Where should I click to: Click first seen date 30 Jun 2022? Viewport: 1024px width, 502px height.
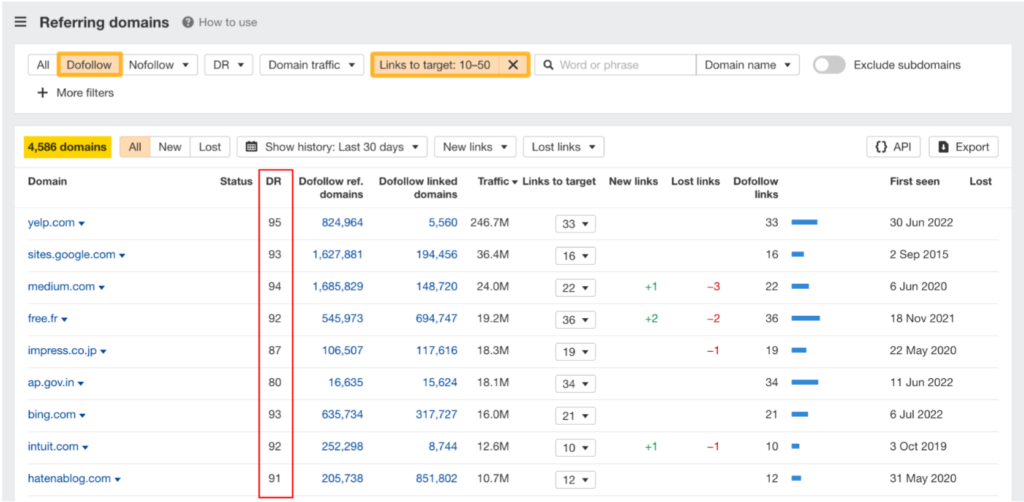click(x=921, y=223)
